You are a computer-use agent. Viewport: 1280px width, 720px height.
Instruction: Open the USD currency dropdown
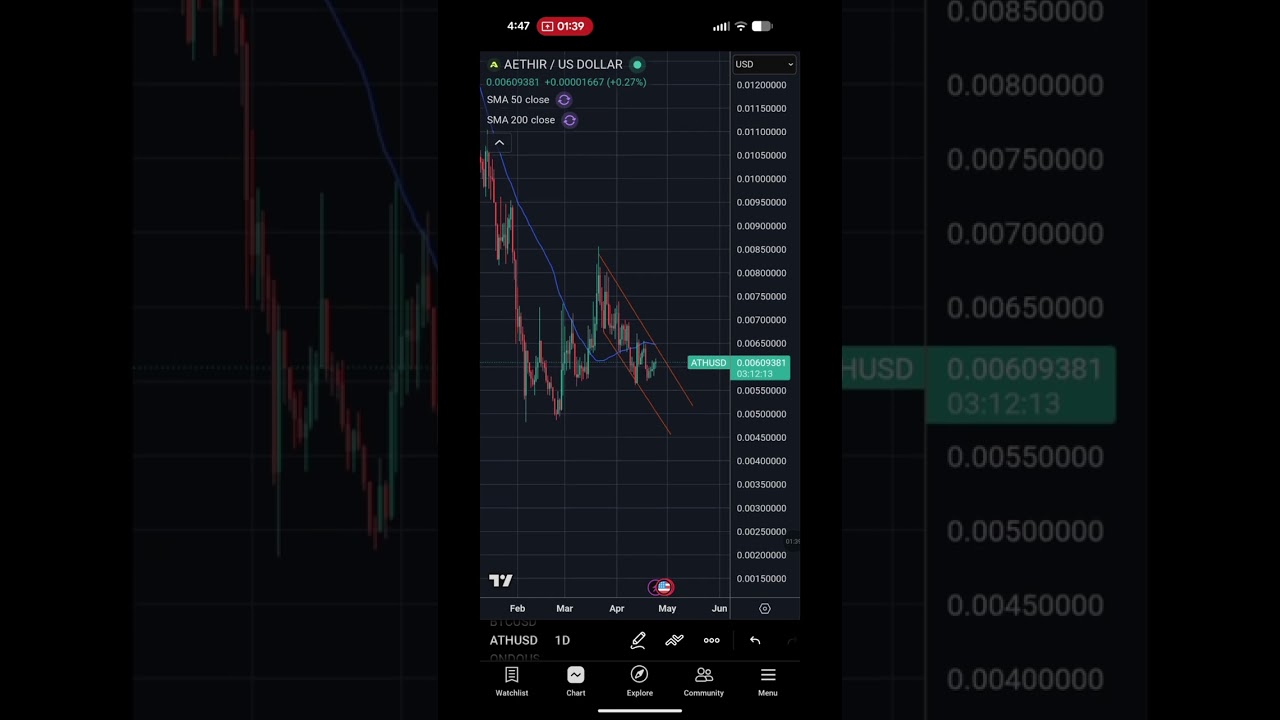(x=765, y=64)
